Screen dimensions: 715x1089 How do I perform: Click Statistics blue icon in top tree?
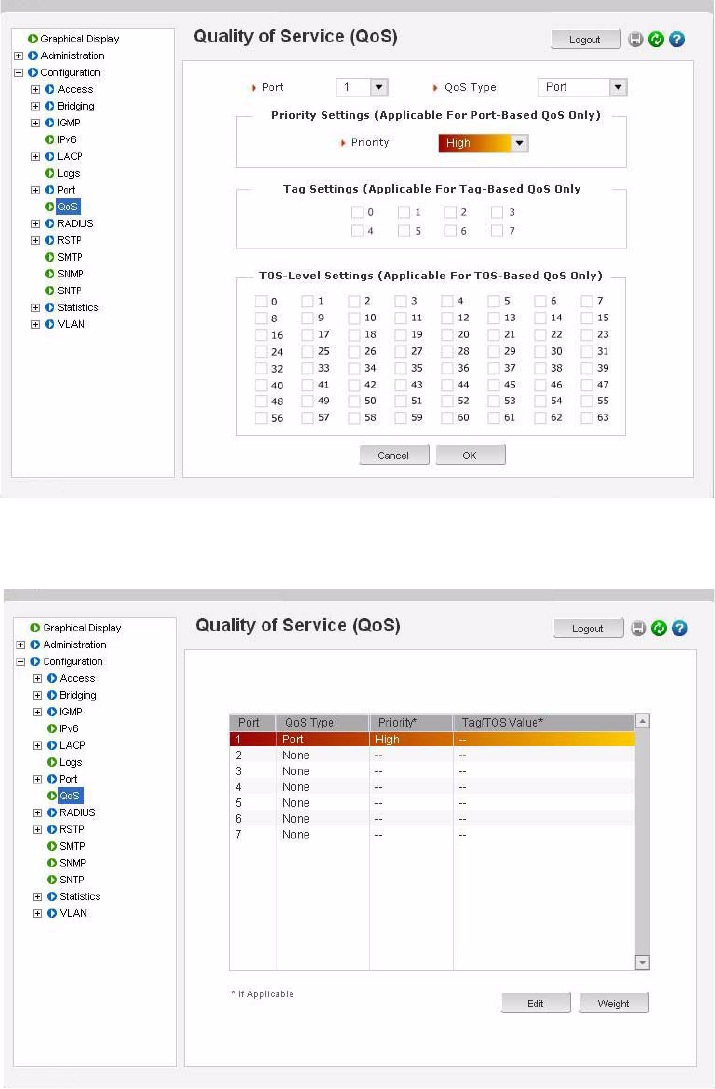(49, 308)
